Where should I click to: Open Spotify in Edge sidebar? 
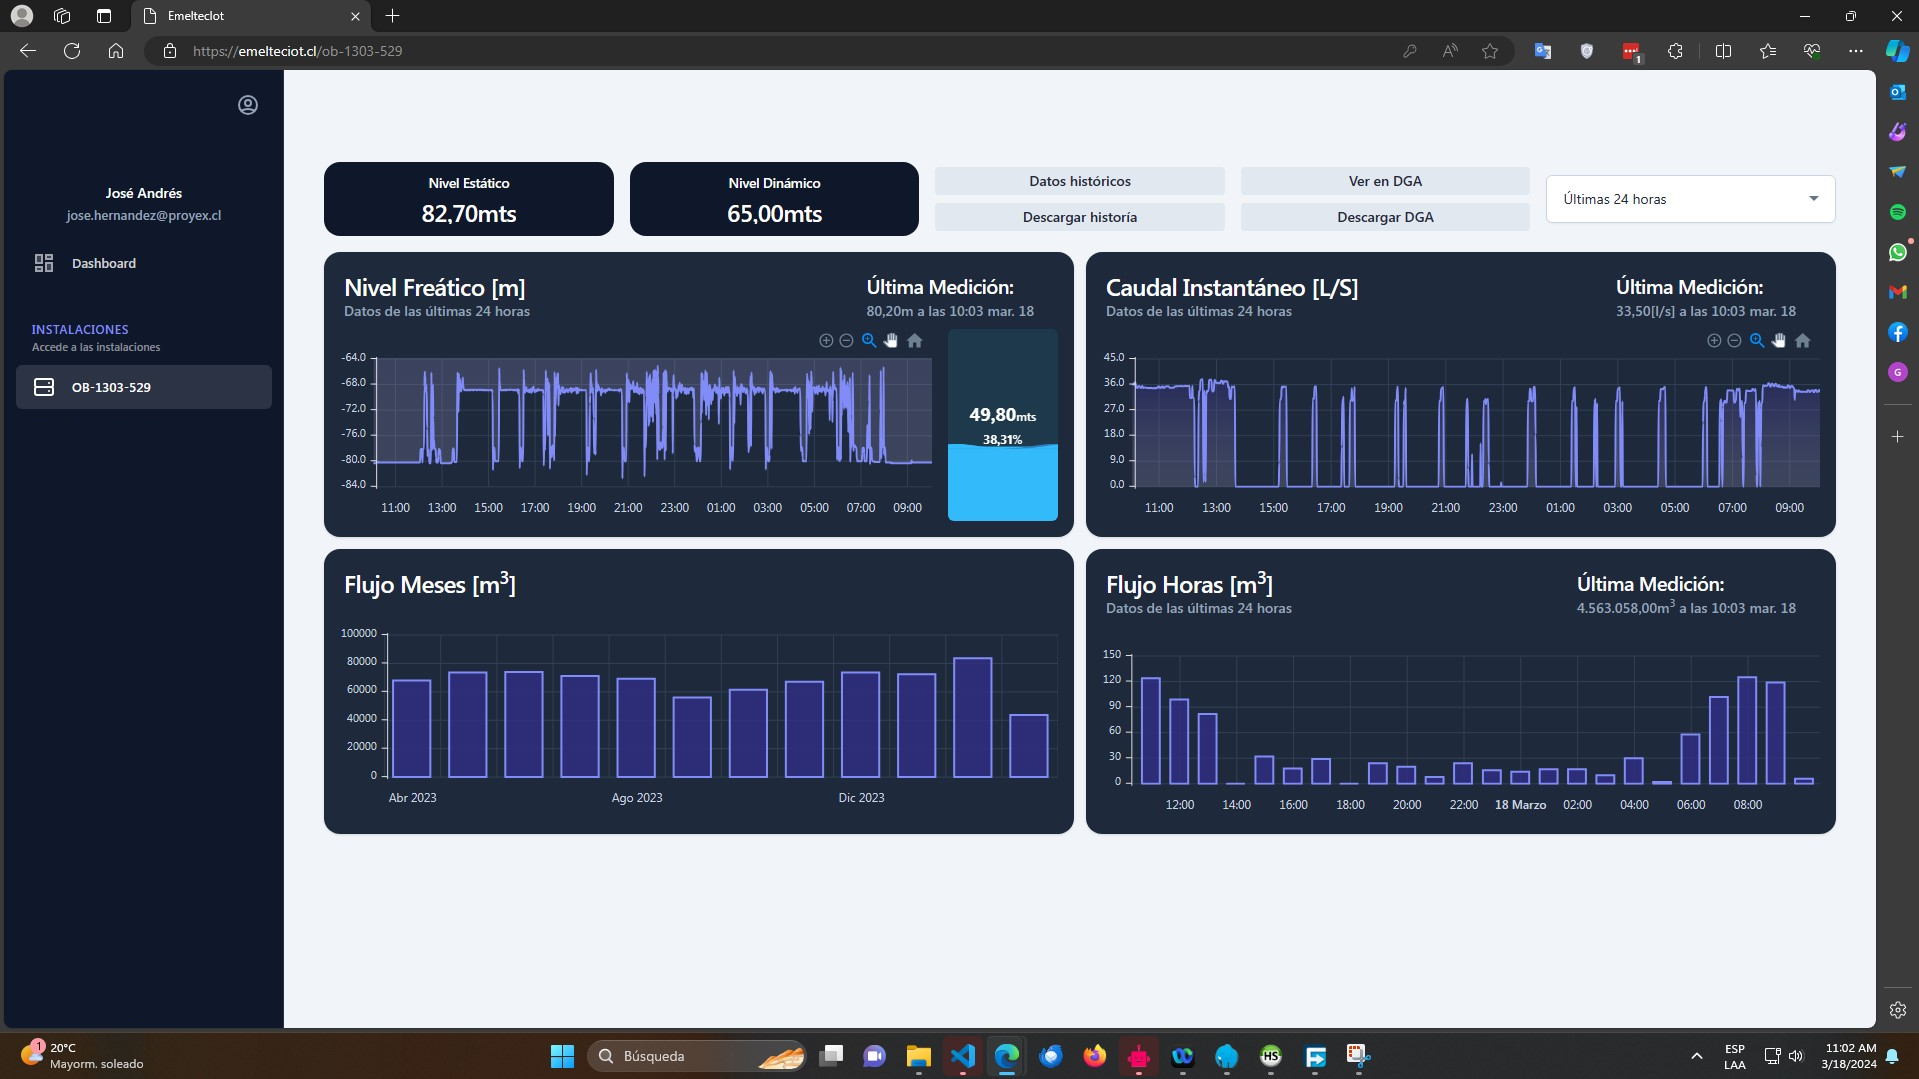point(1898,212)
